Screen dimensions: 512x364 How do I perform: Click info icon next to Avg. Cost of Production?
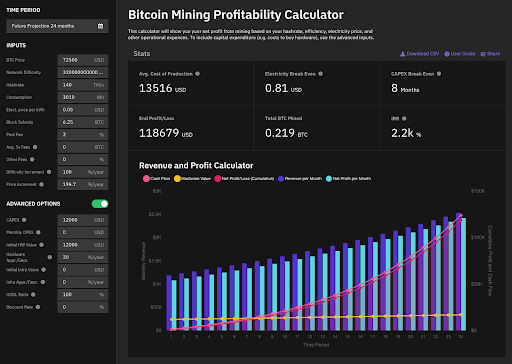click(x=197, y=74)
